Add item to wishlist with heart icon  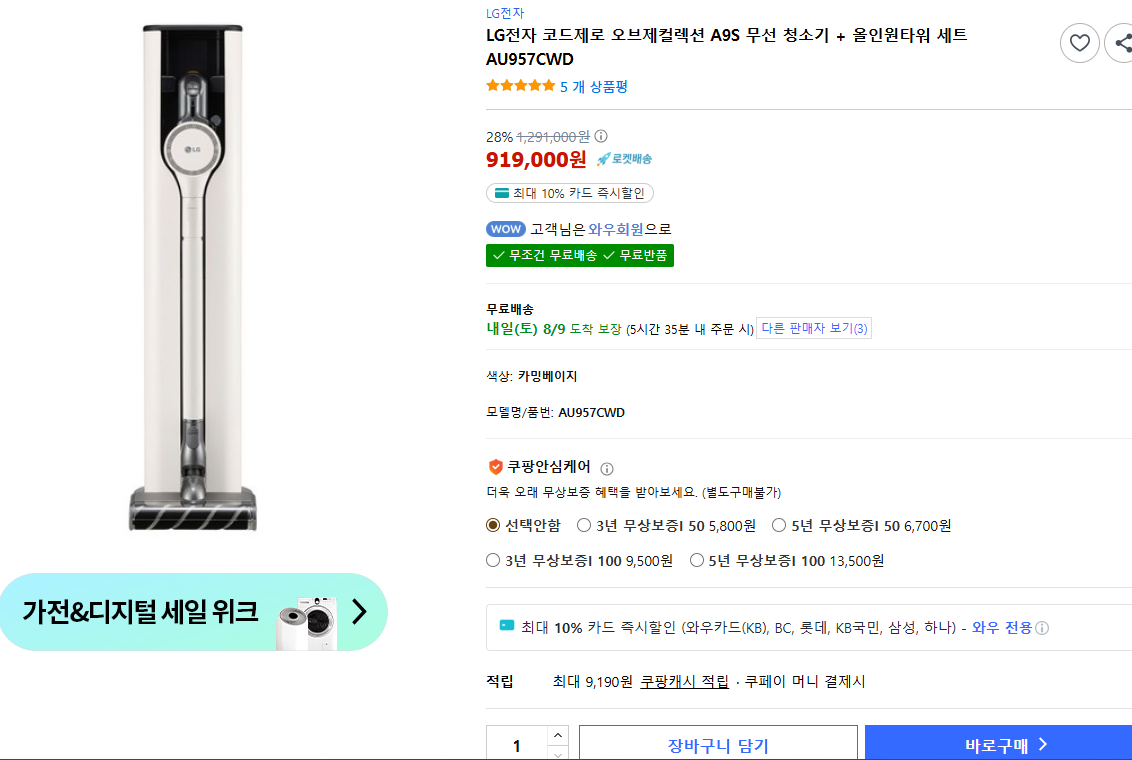pos(1079,43)
